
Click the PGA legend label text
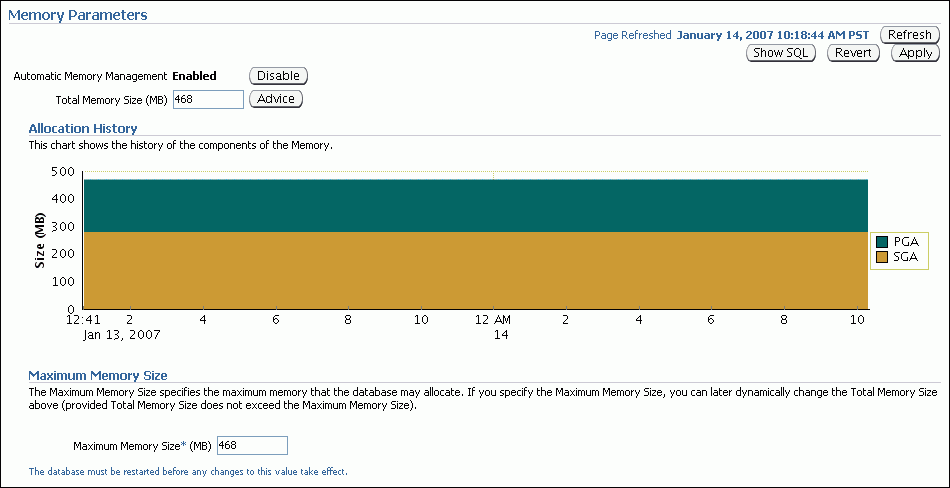(x=905, y=242)
